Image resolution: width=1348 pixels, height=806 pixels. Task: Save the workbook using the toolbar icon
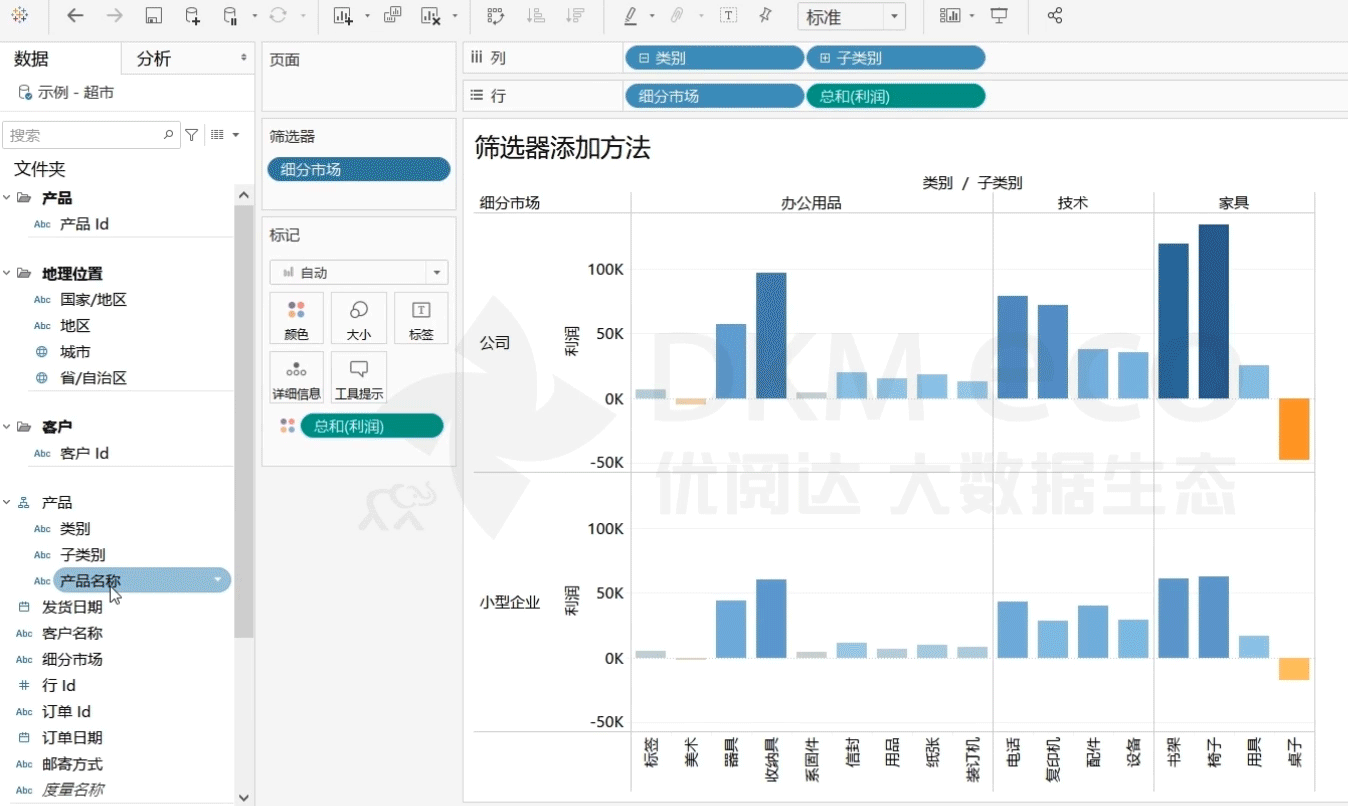pyautogui.click(x=153, y=16)
